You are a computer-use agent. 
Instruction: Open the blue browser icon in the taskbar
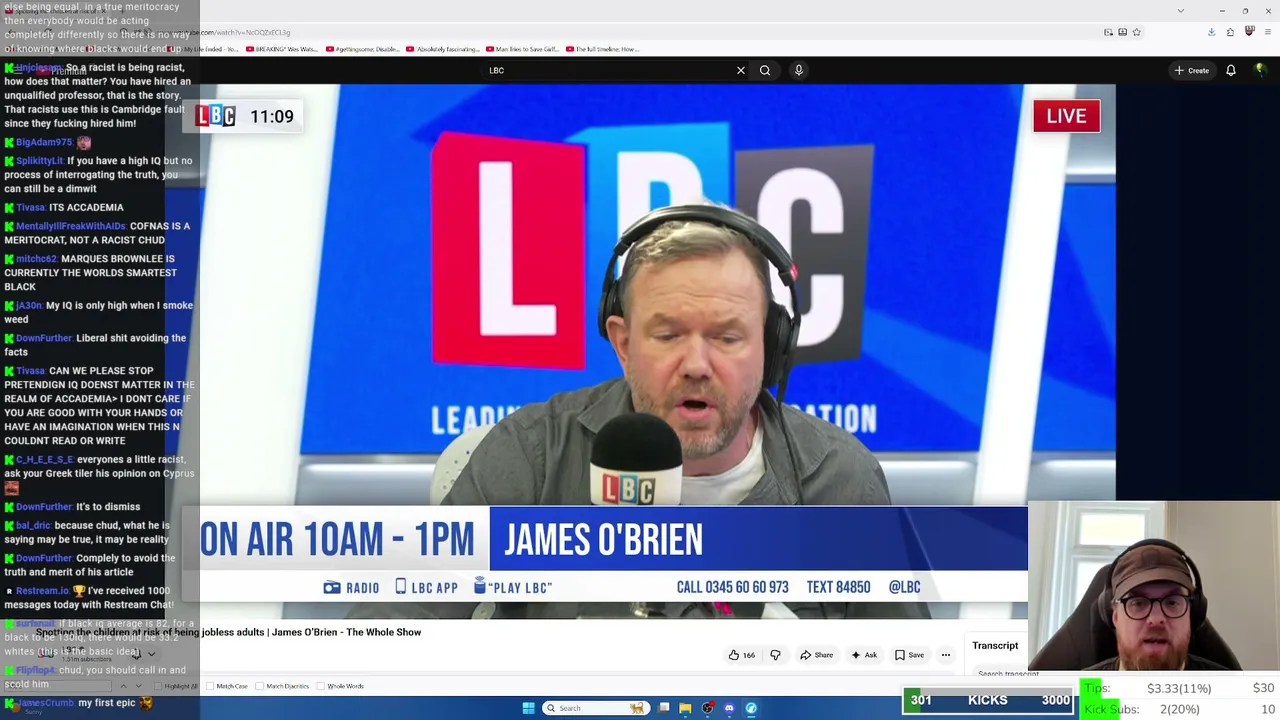tap(751, 708)
